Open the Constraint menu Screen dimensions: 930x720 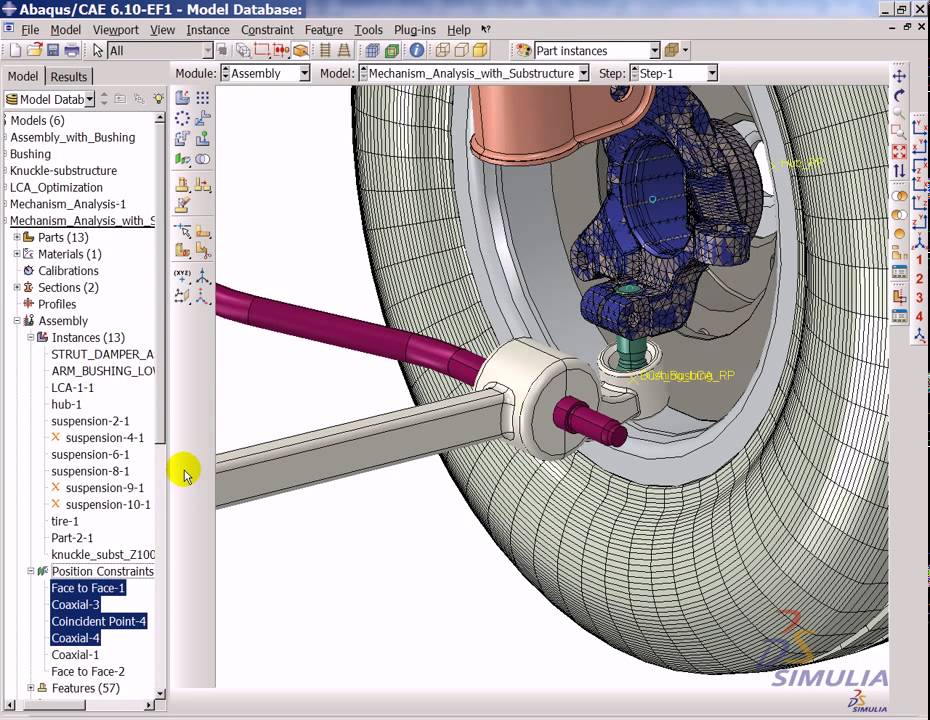[267, 30]
